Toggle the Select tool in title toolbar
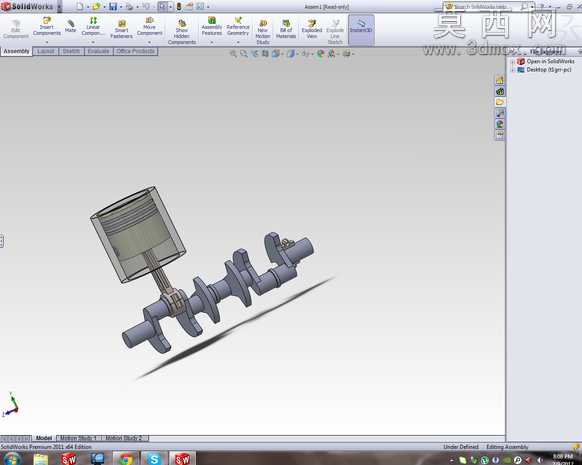Image resolution: width=582 pixels, height=465 pixels. tap(163, 6)
